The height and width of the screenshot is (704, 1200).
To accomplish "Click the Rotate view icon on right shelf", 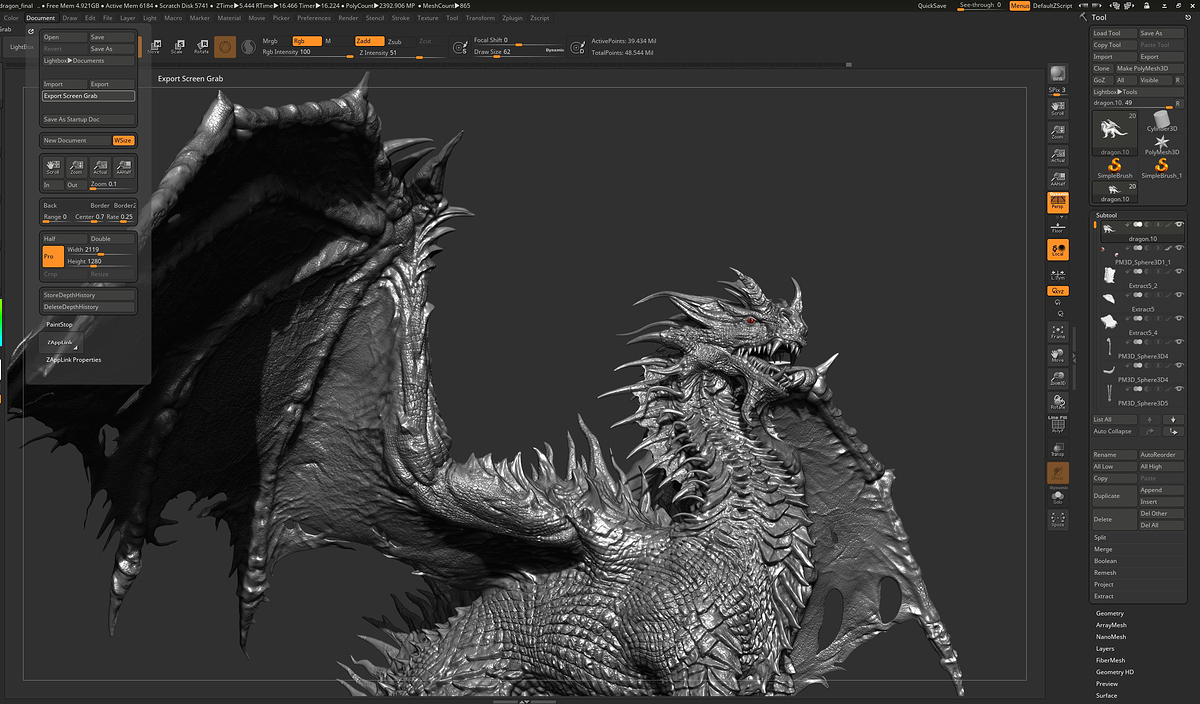I will [1057, 400].
